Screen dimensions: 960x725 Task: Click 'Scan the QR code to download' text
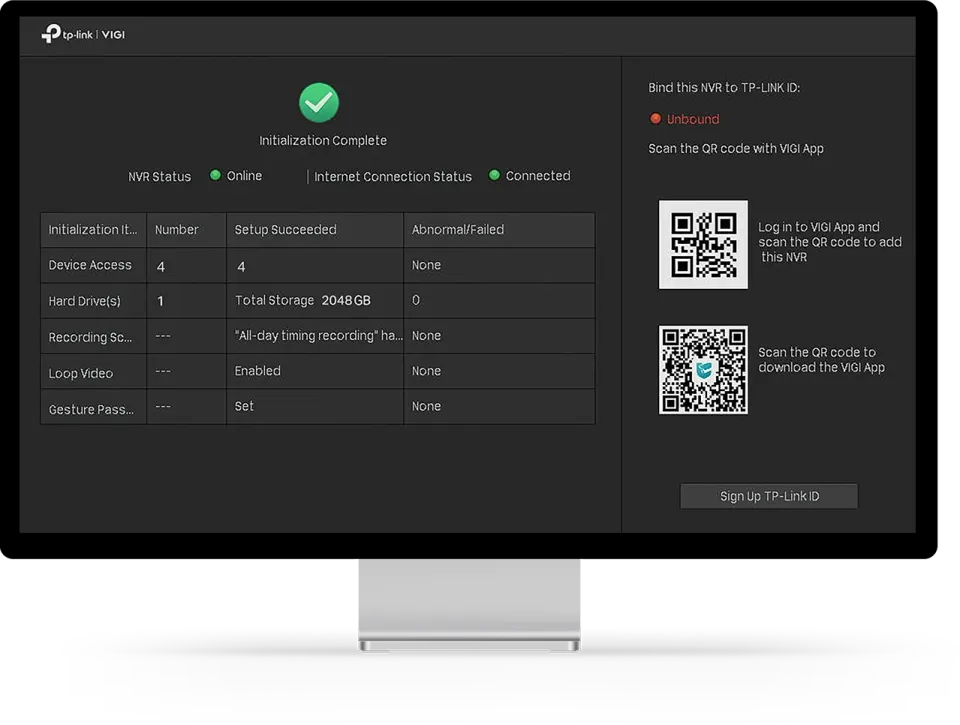[821, 360]
